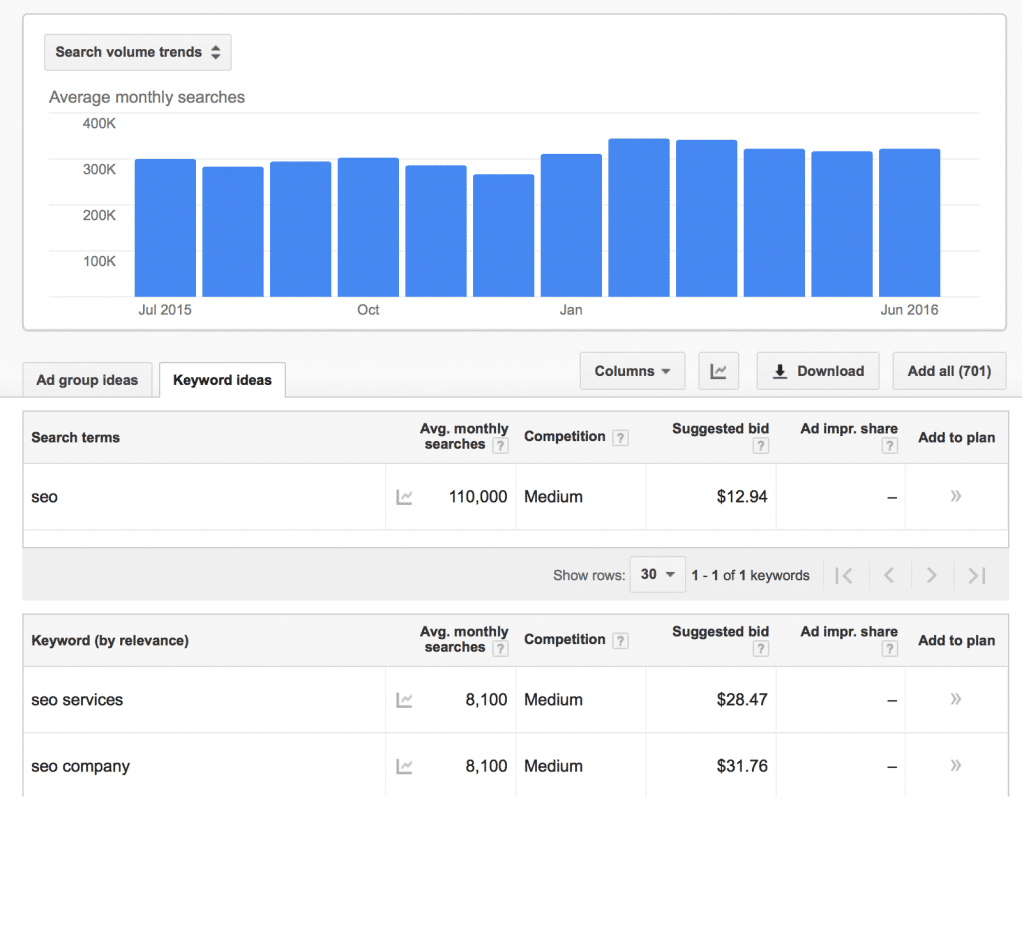Open the Columns dropdown

click(632, 371)
